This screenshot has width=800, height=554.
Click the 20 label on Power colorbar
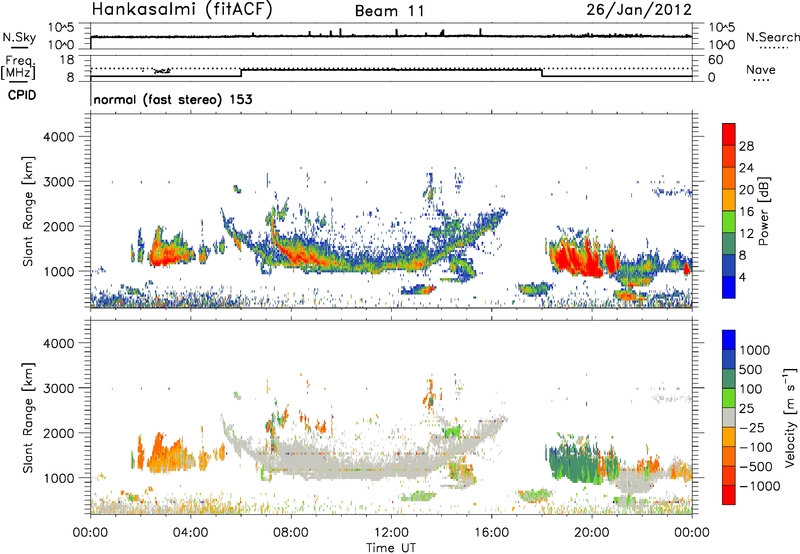click(x=746, y=190)
